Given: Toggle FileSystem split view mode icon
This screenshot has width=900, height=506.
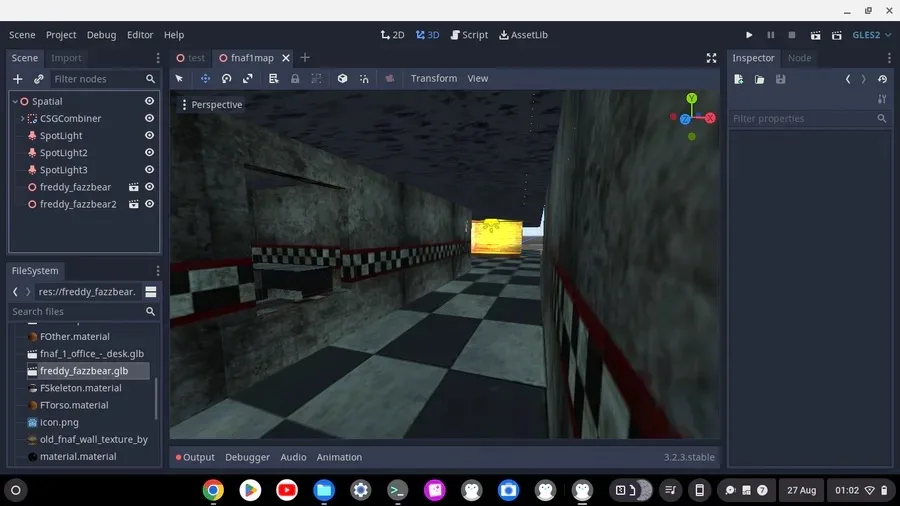Looking at the screenshot, I should point(151,292).
